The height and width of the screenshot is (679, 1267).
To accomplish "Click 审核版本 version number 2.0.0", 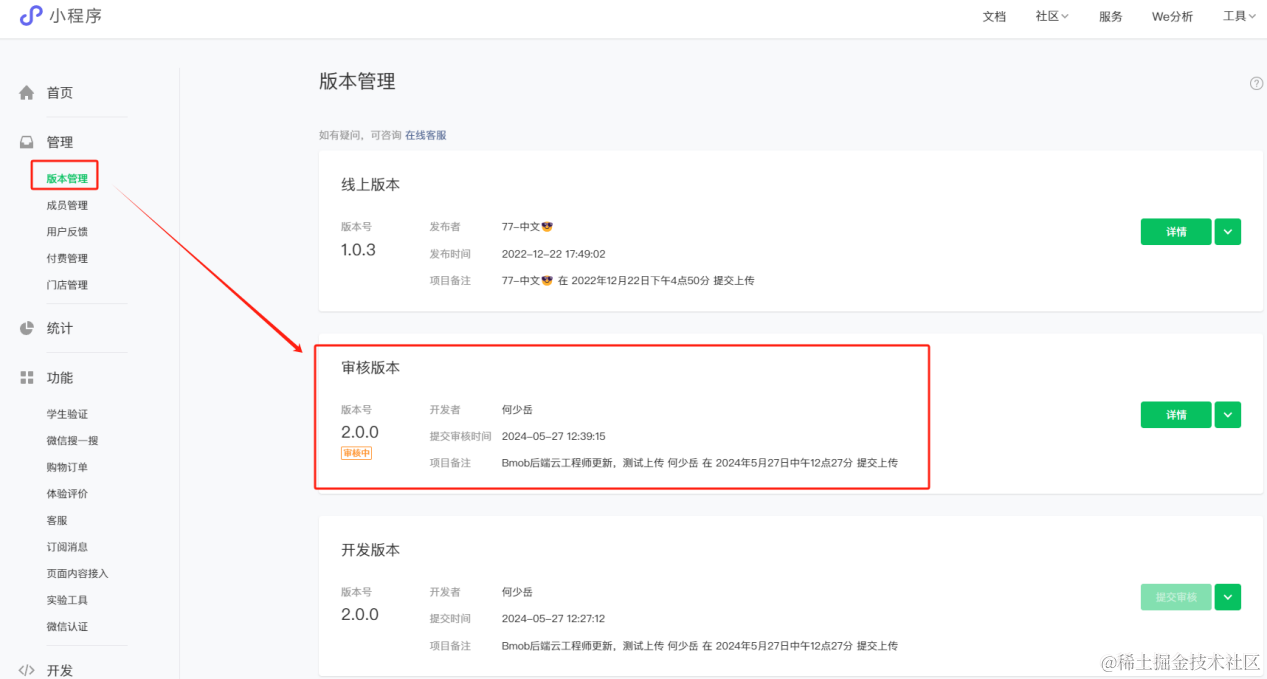I will click(360, 432).
